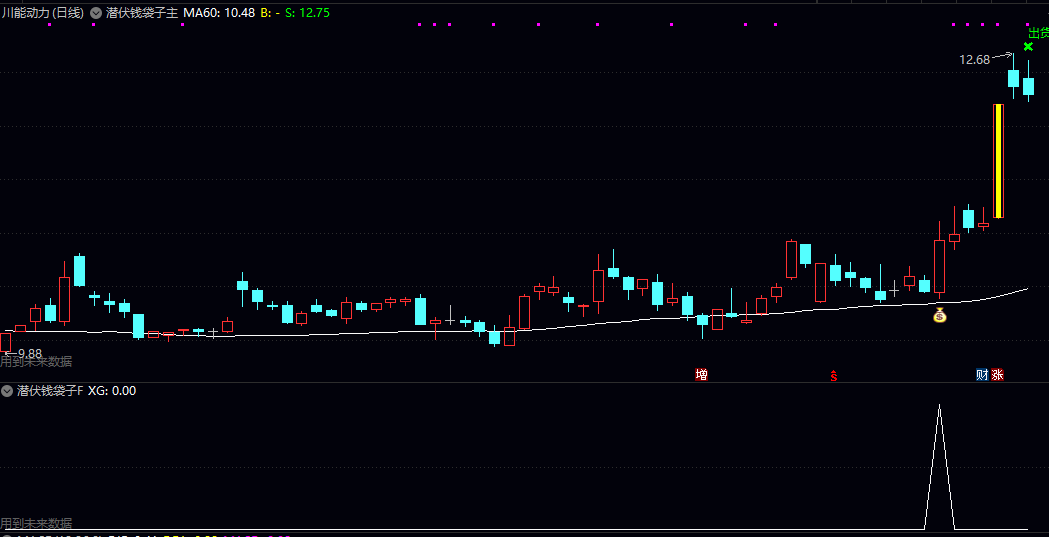Open the 潜伏钱袋子F sub-chart dropdown arrow
The width and height of the screenshot is (1049, 537).
[7, 391]
